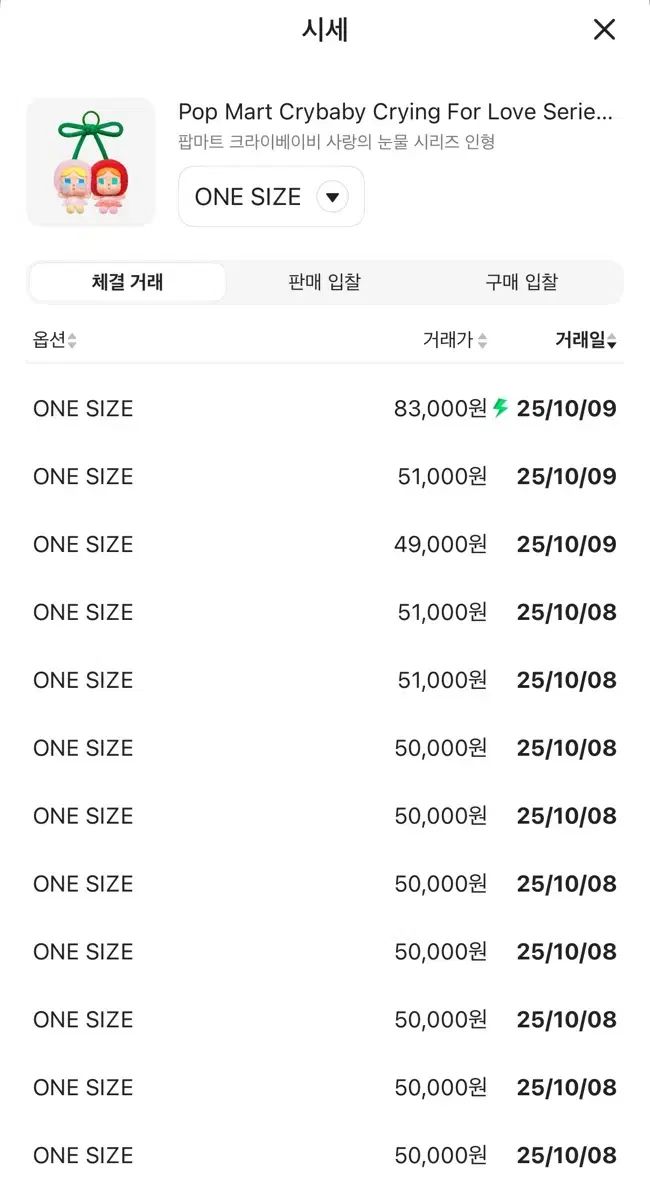Open the Crybaby product thumbnail image
The image size is (650, 1200).
pyautogui.click(x=91, y=162)
